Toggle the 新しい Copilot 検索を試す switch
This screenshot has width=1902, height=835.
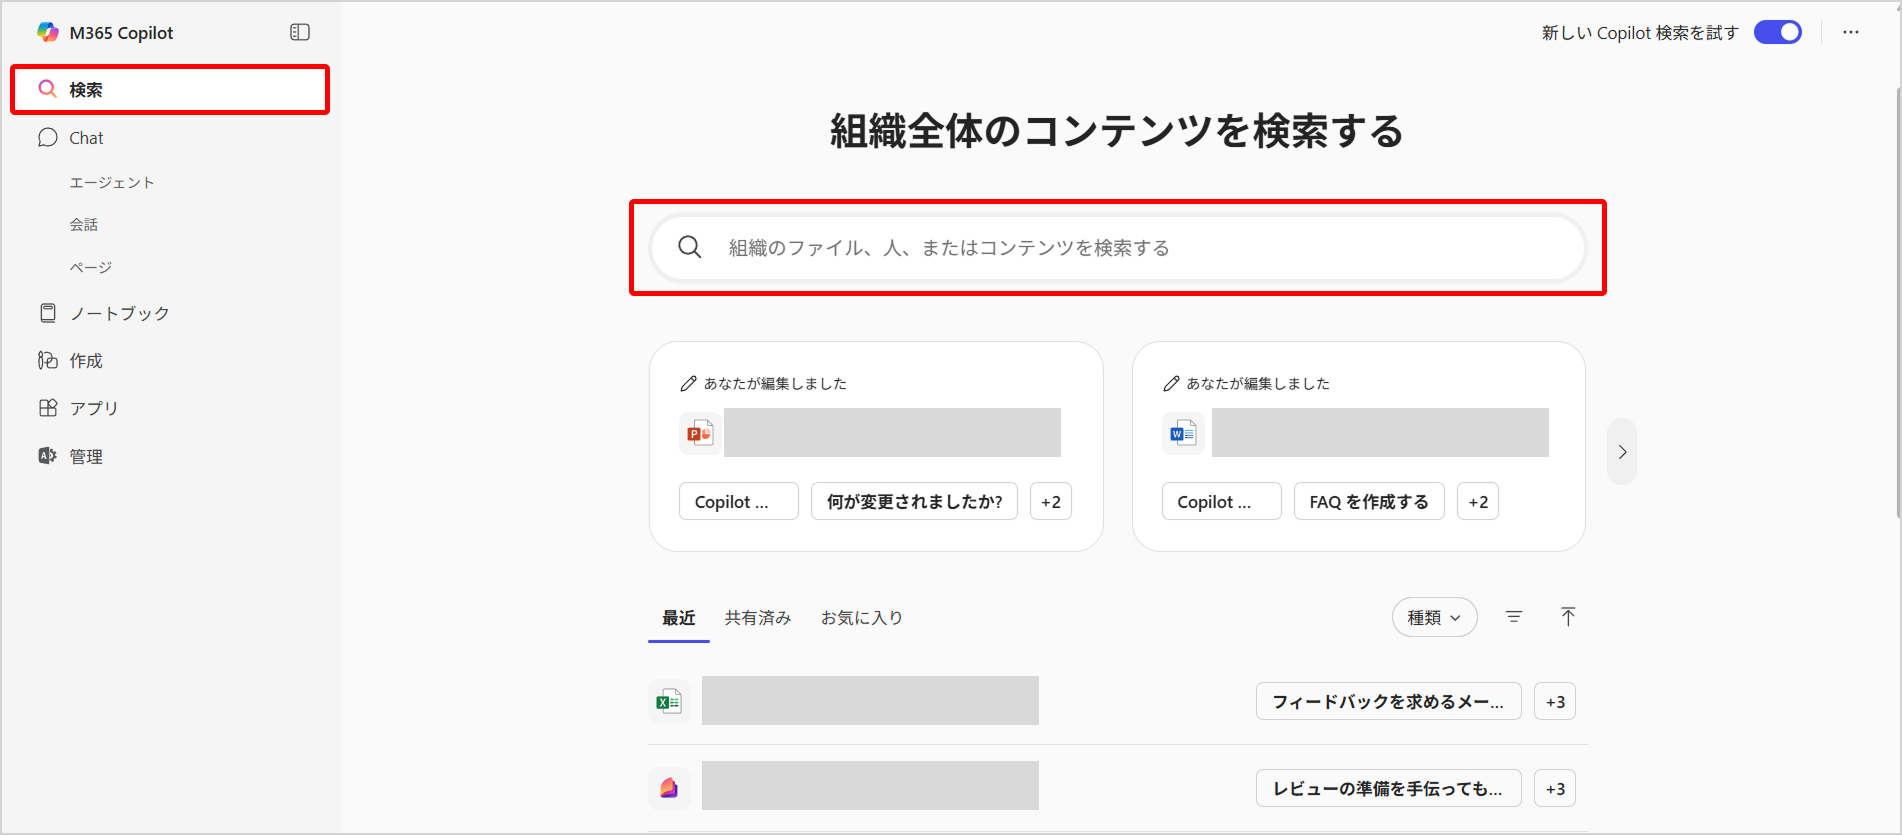tap(1778, 33)
